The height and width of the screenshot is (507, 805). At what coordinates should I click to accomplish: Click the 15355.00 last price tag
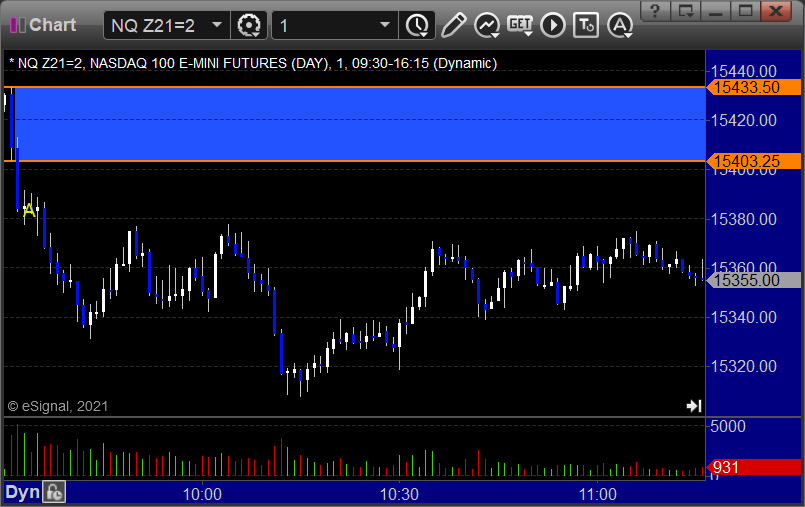[x=754, y=280]
